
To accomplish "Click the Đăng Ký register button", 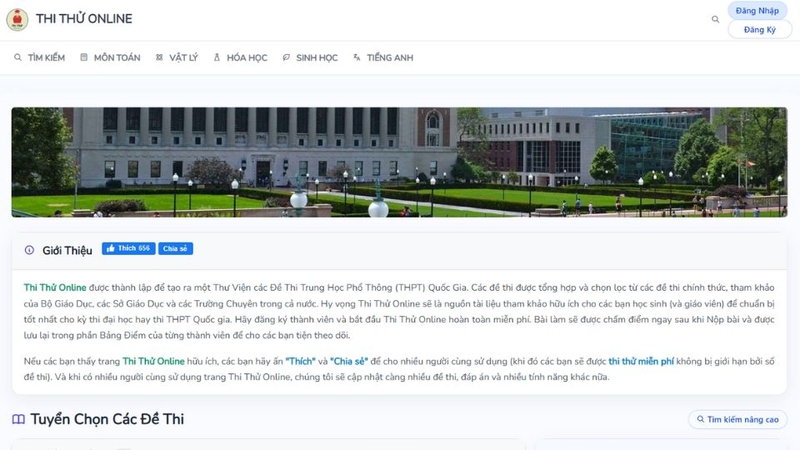I will [759, 30].
